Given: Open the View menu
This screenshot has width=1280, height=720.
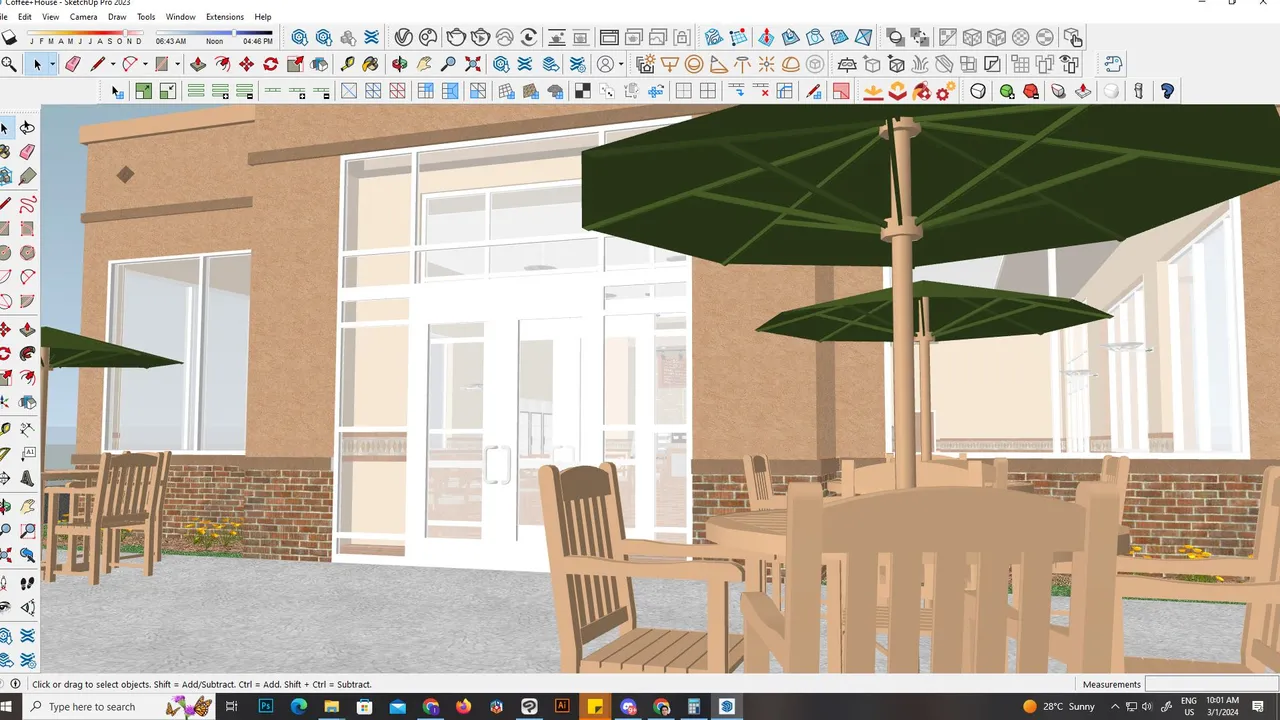Looking at the screenshot, I should coord(50,17).
